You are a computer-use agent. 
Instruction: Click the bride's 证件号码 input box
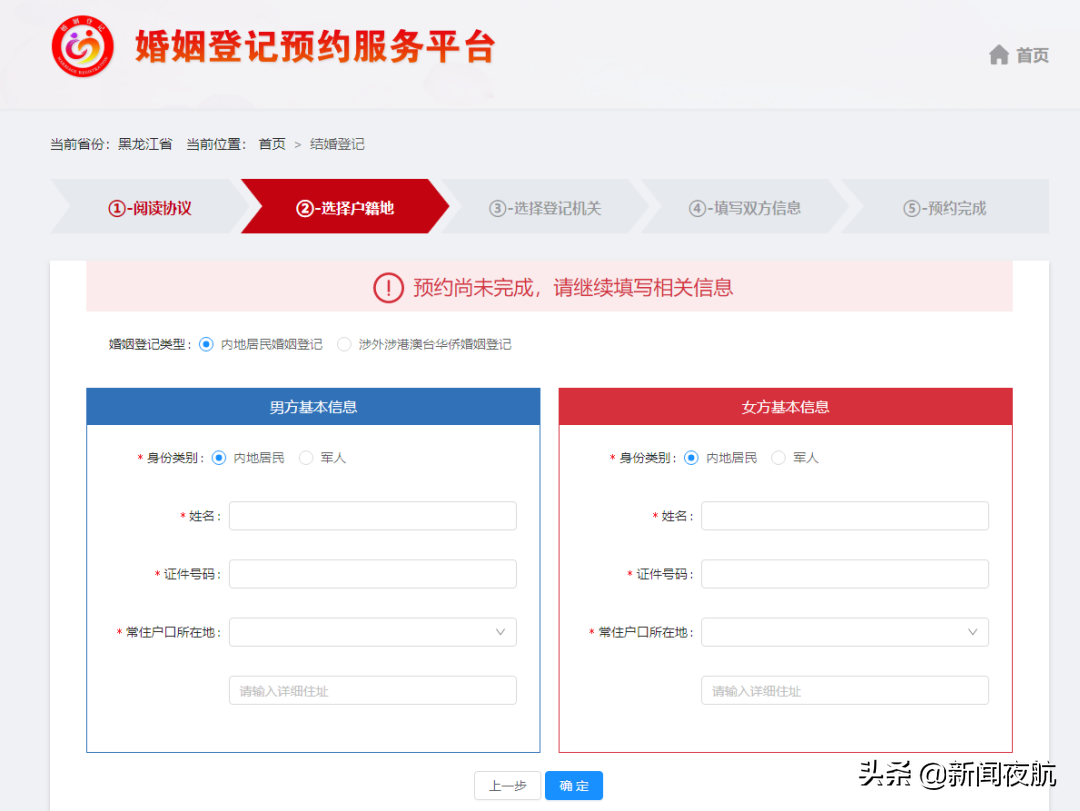[x=844, y=574]
